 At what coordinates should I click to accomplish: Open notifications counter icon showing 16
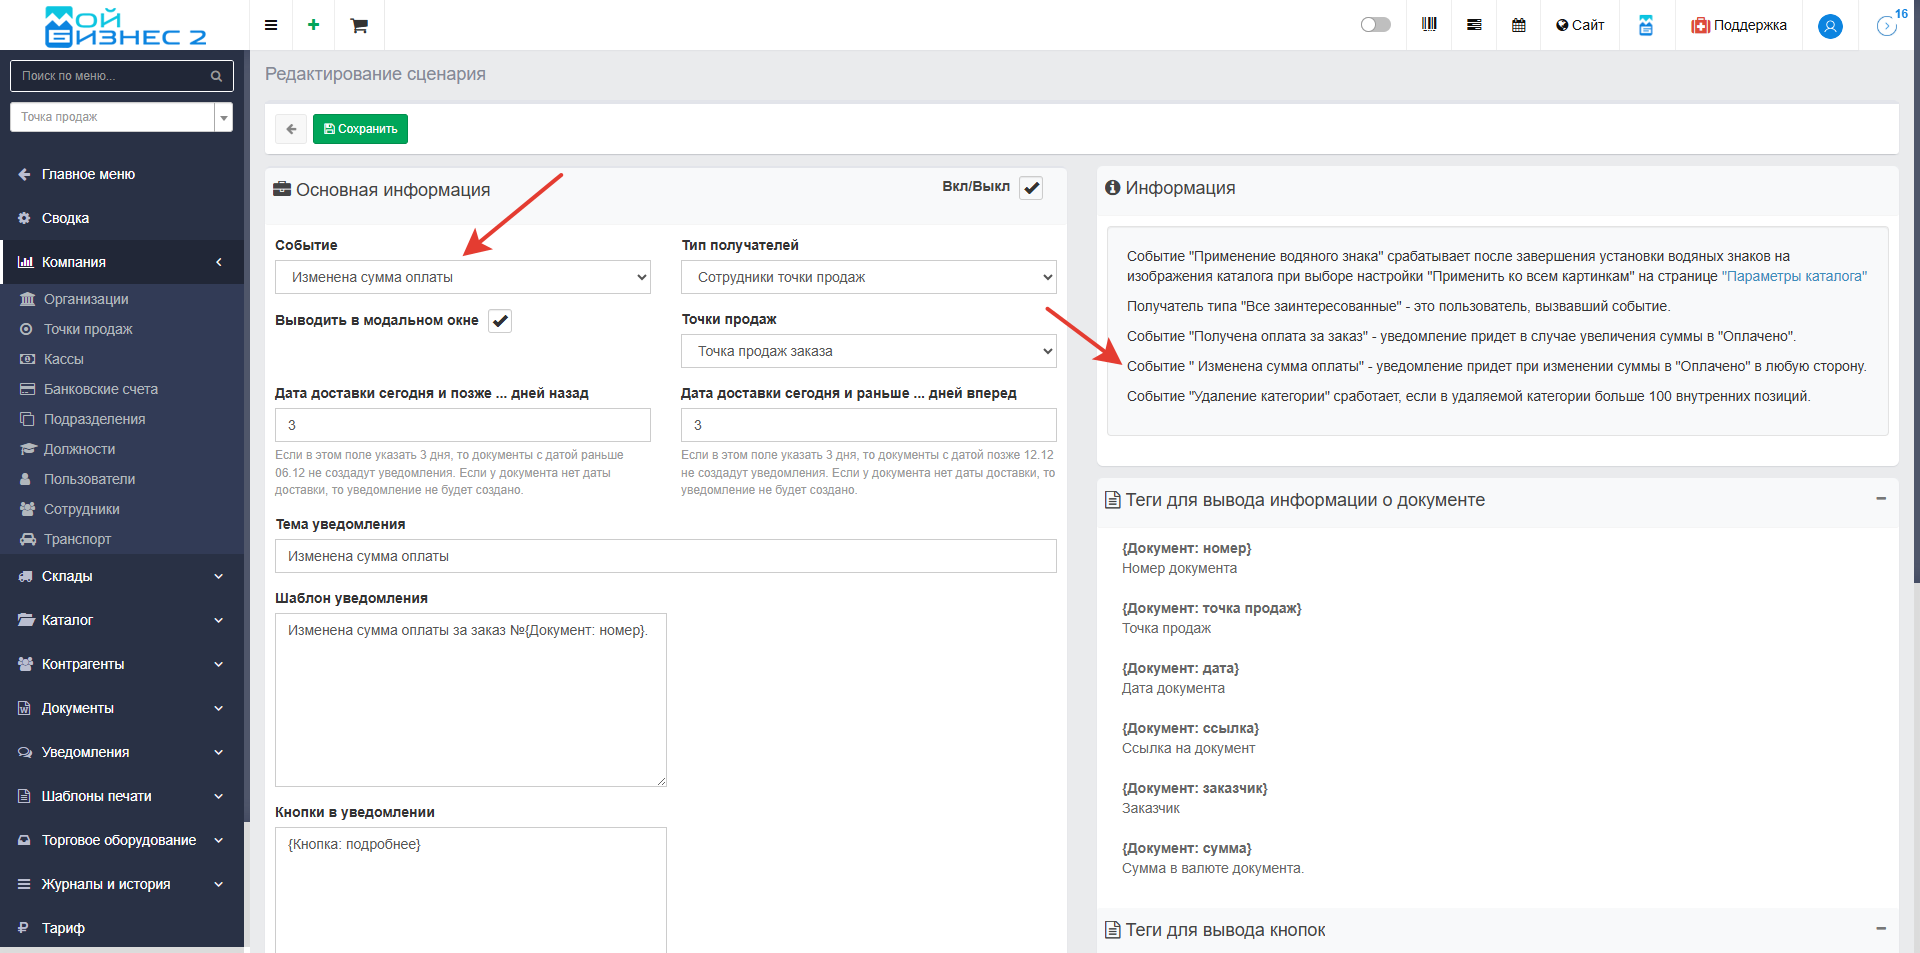(1887, 25)
